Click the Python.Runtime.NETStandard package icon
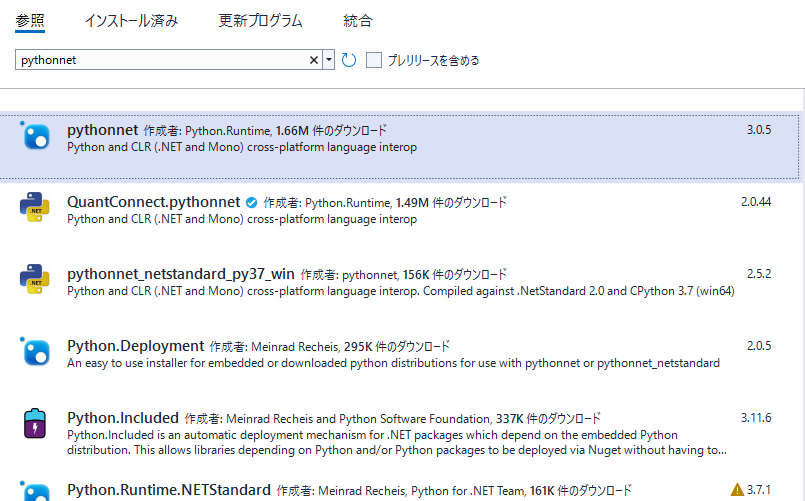The image size is (805, 501). tap(35, 491)
